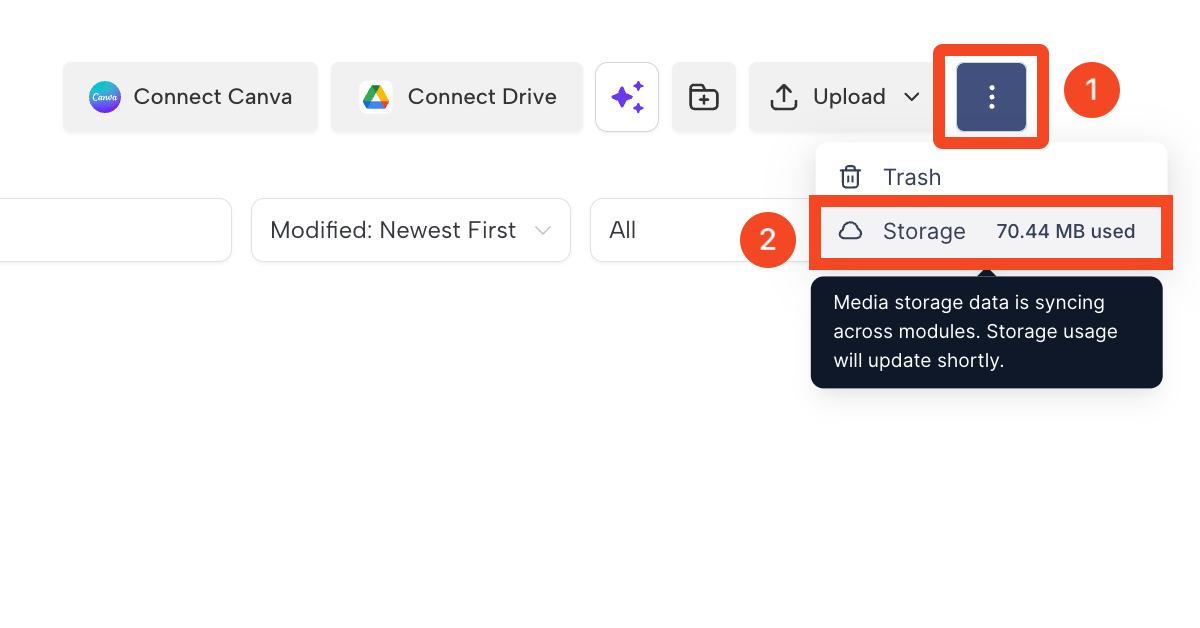The image size is (1200, 628).
Task: Click the Connect Canva button
Action: pos(190,97)
